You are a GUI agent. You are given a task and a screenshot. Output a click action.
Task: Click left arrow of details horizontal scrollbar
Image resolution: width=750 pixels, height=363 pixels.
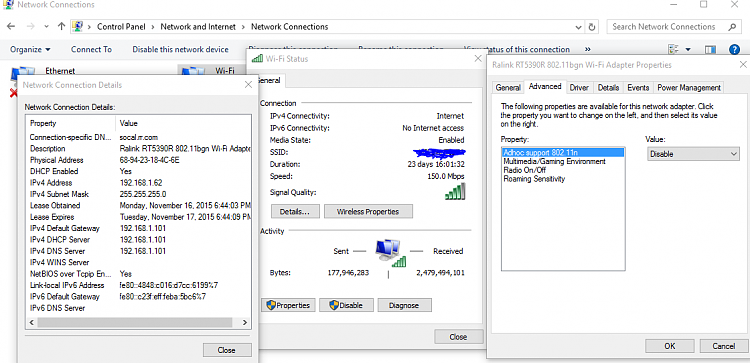pyautogui.click(x=32, y=323)
